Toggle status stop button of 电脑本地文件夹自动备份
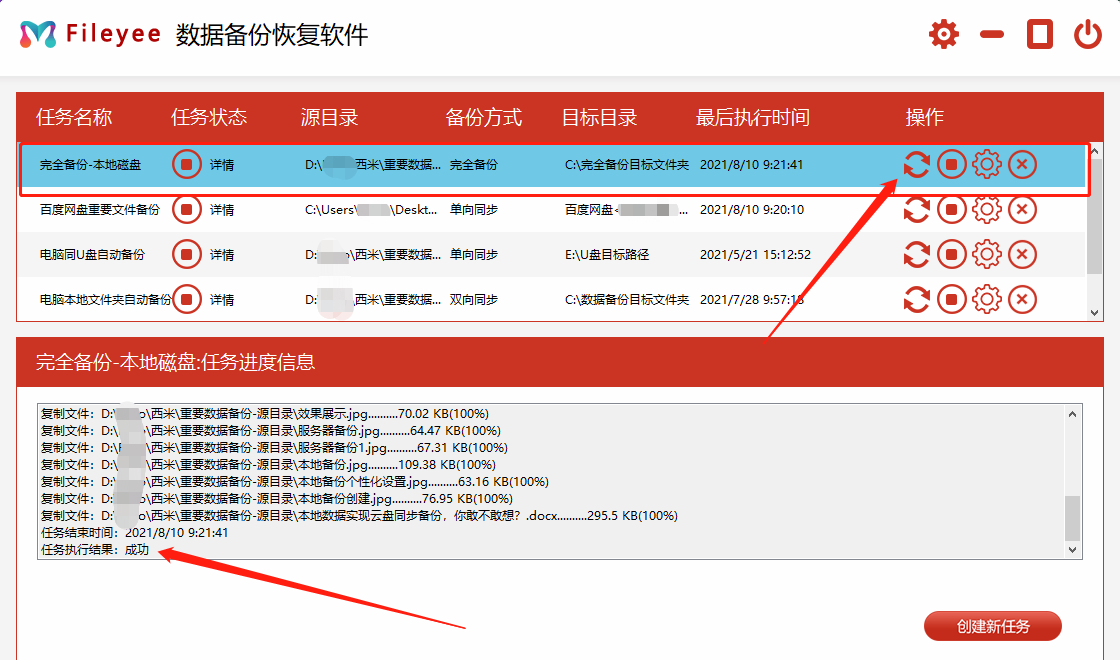 coord(187,299)
